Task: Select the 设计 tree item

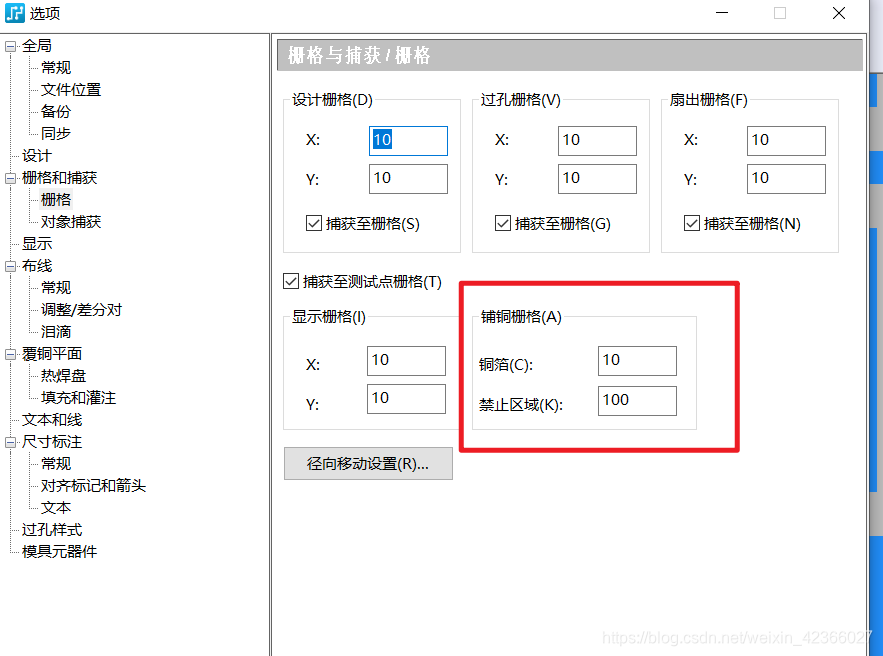Action: [37, 155]
